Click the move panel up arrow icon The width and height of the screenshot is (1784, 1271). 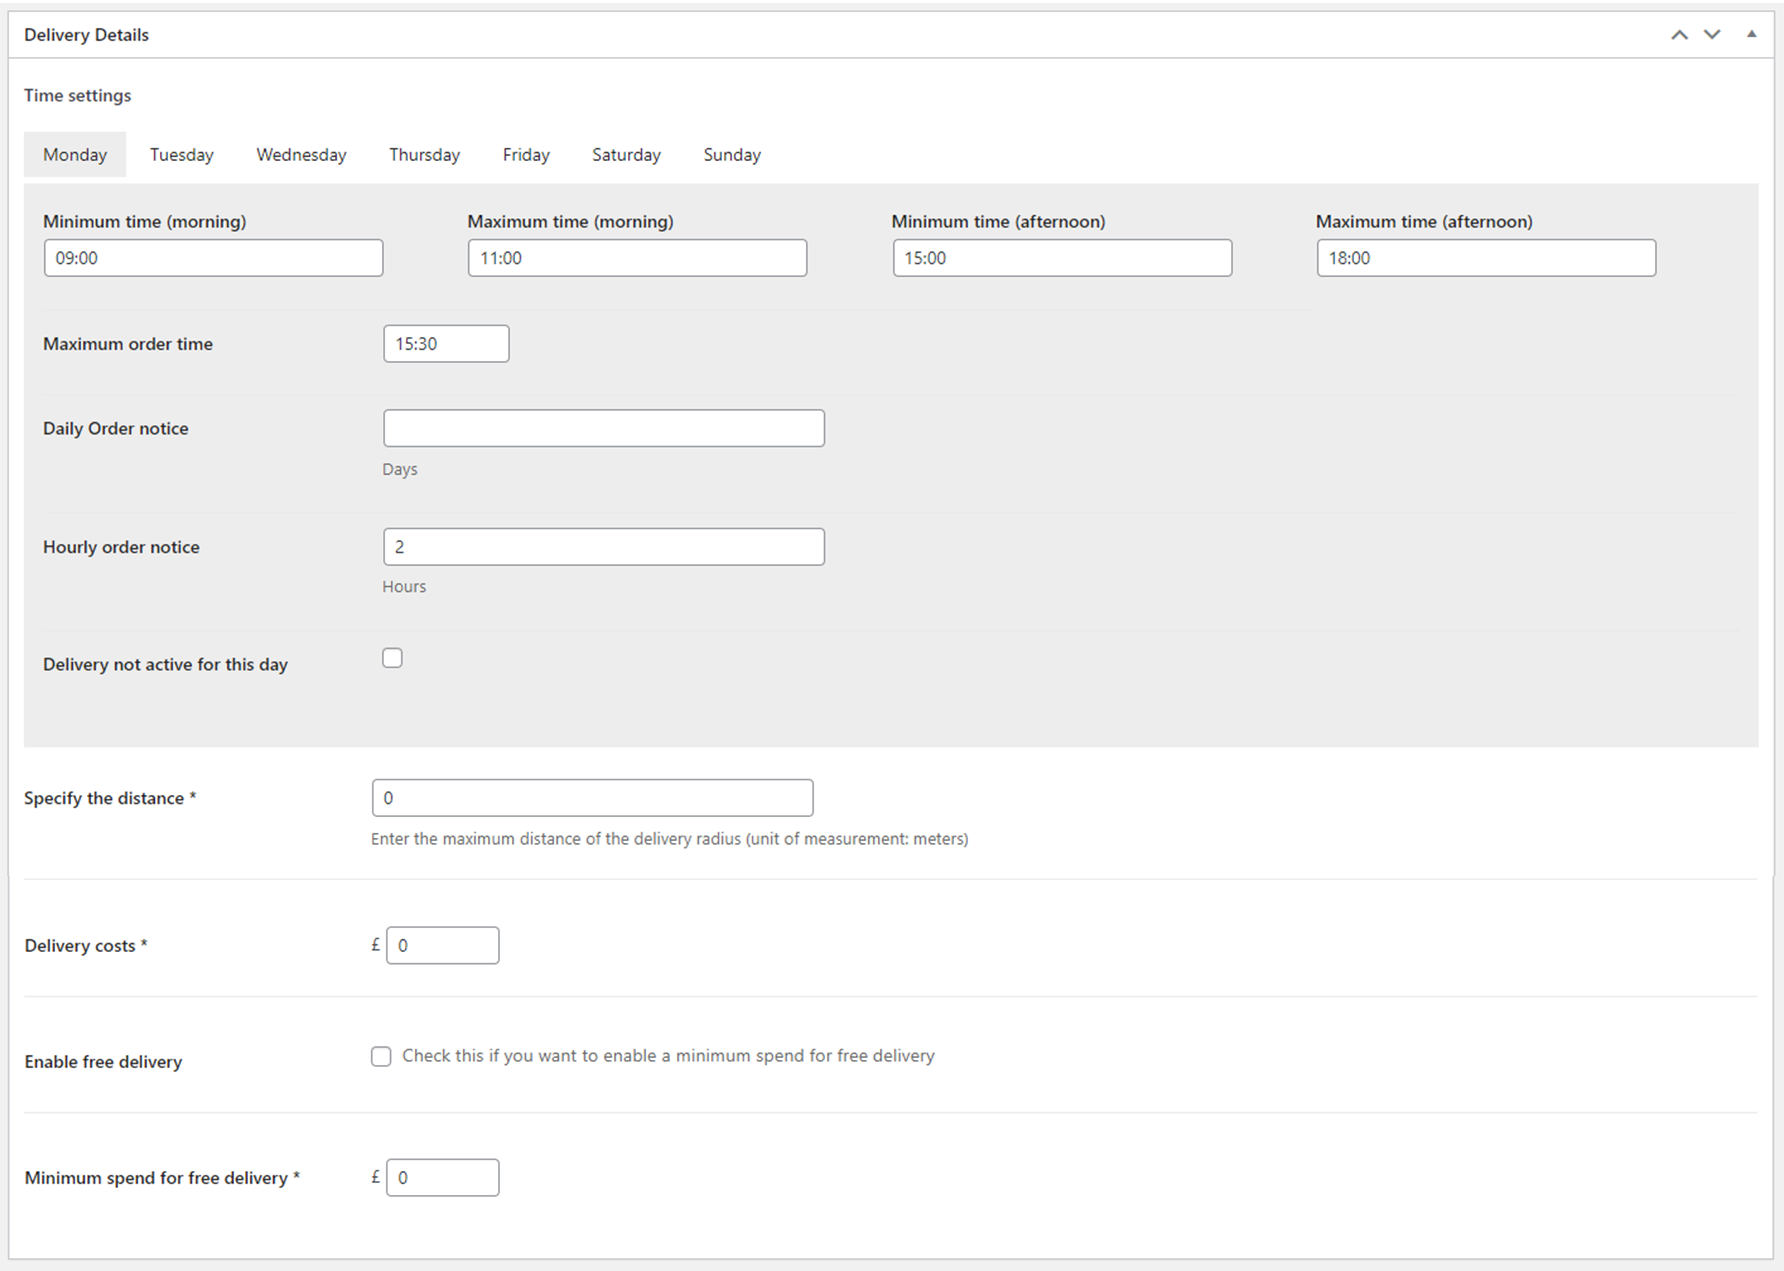coord(1679,35)
